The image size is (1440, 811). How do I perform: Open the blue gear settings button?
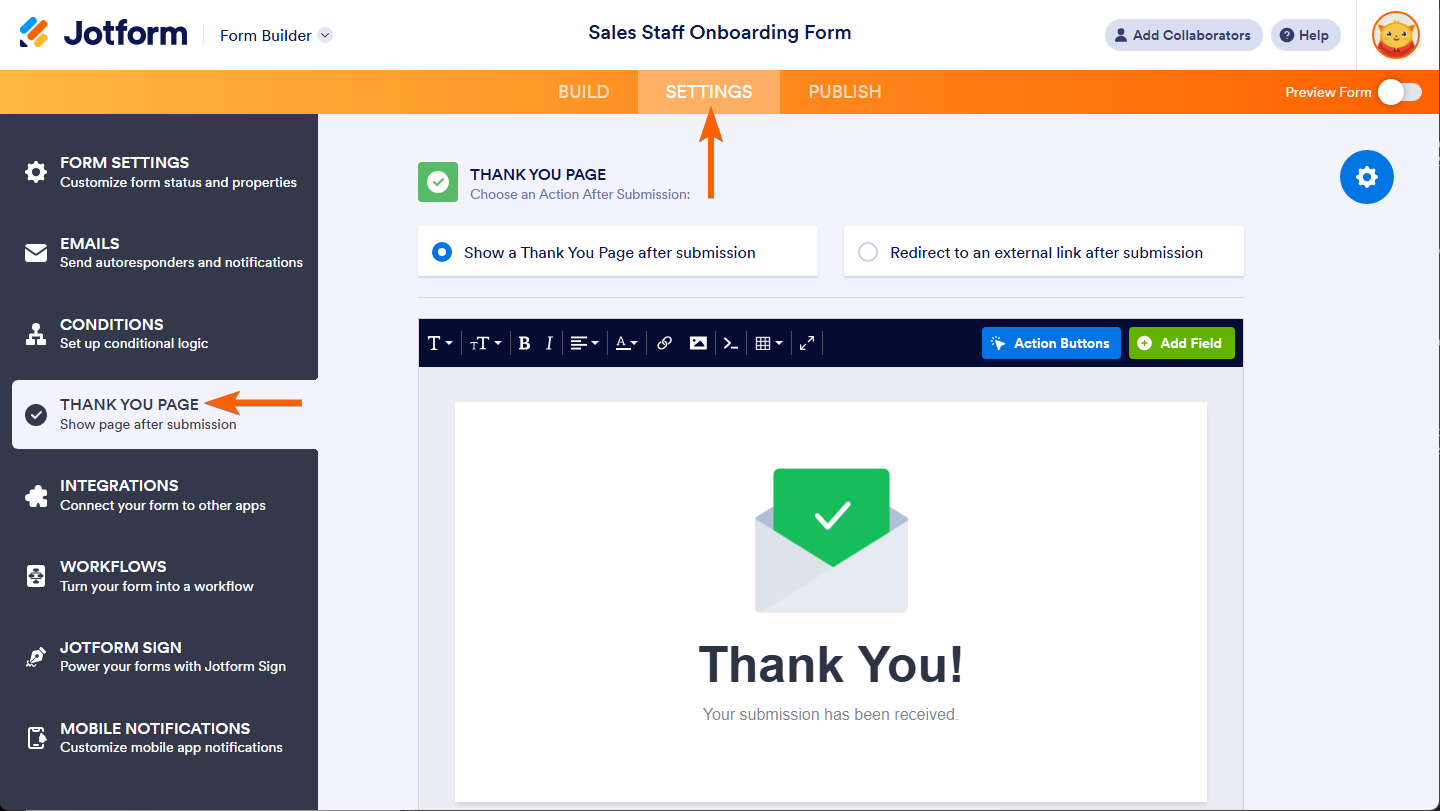point(1366,177)
